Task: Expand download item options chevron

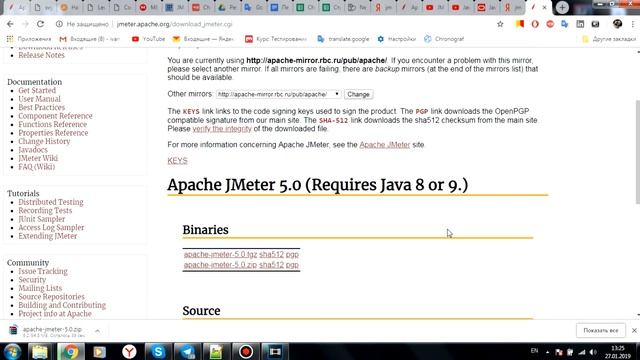Action: [97, 331]
